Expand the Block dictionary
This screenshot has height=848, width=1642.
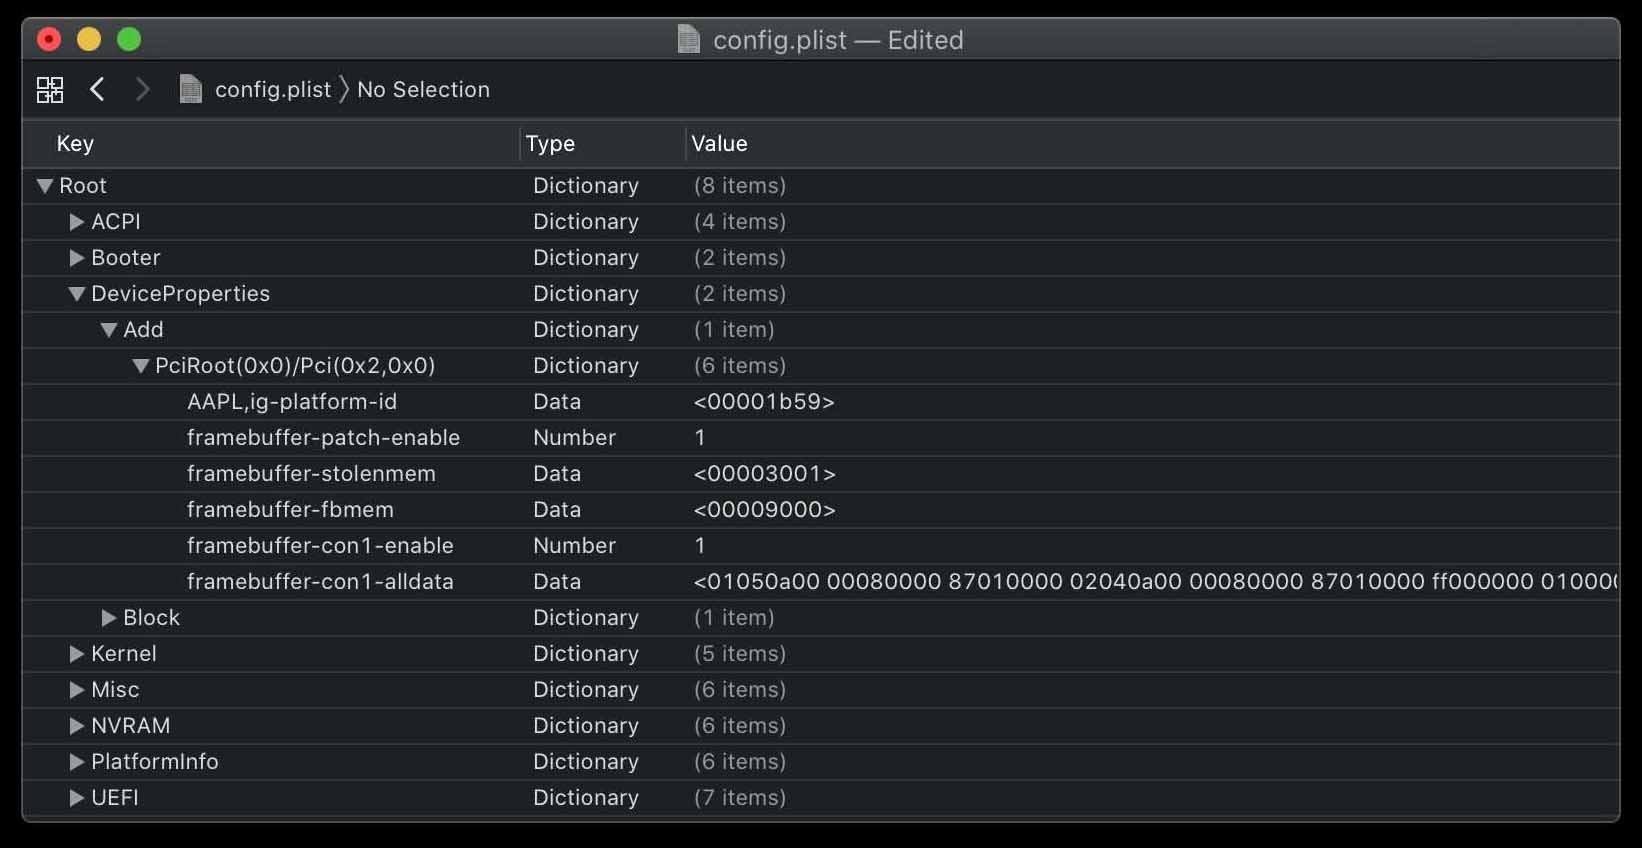click(109, 618)
